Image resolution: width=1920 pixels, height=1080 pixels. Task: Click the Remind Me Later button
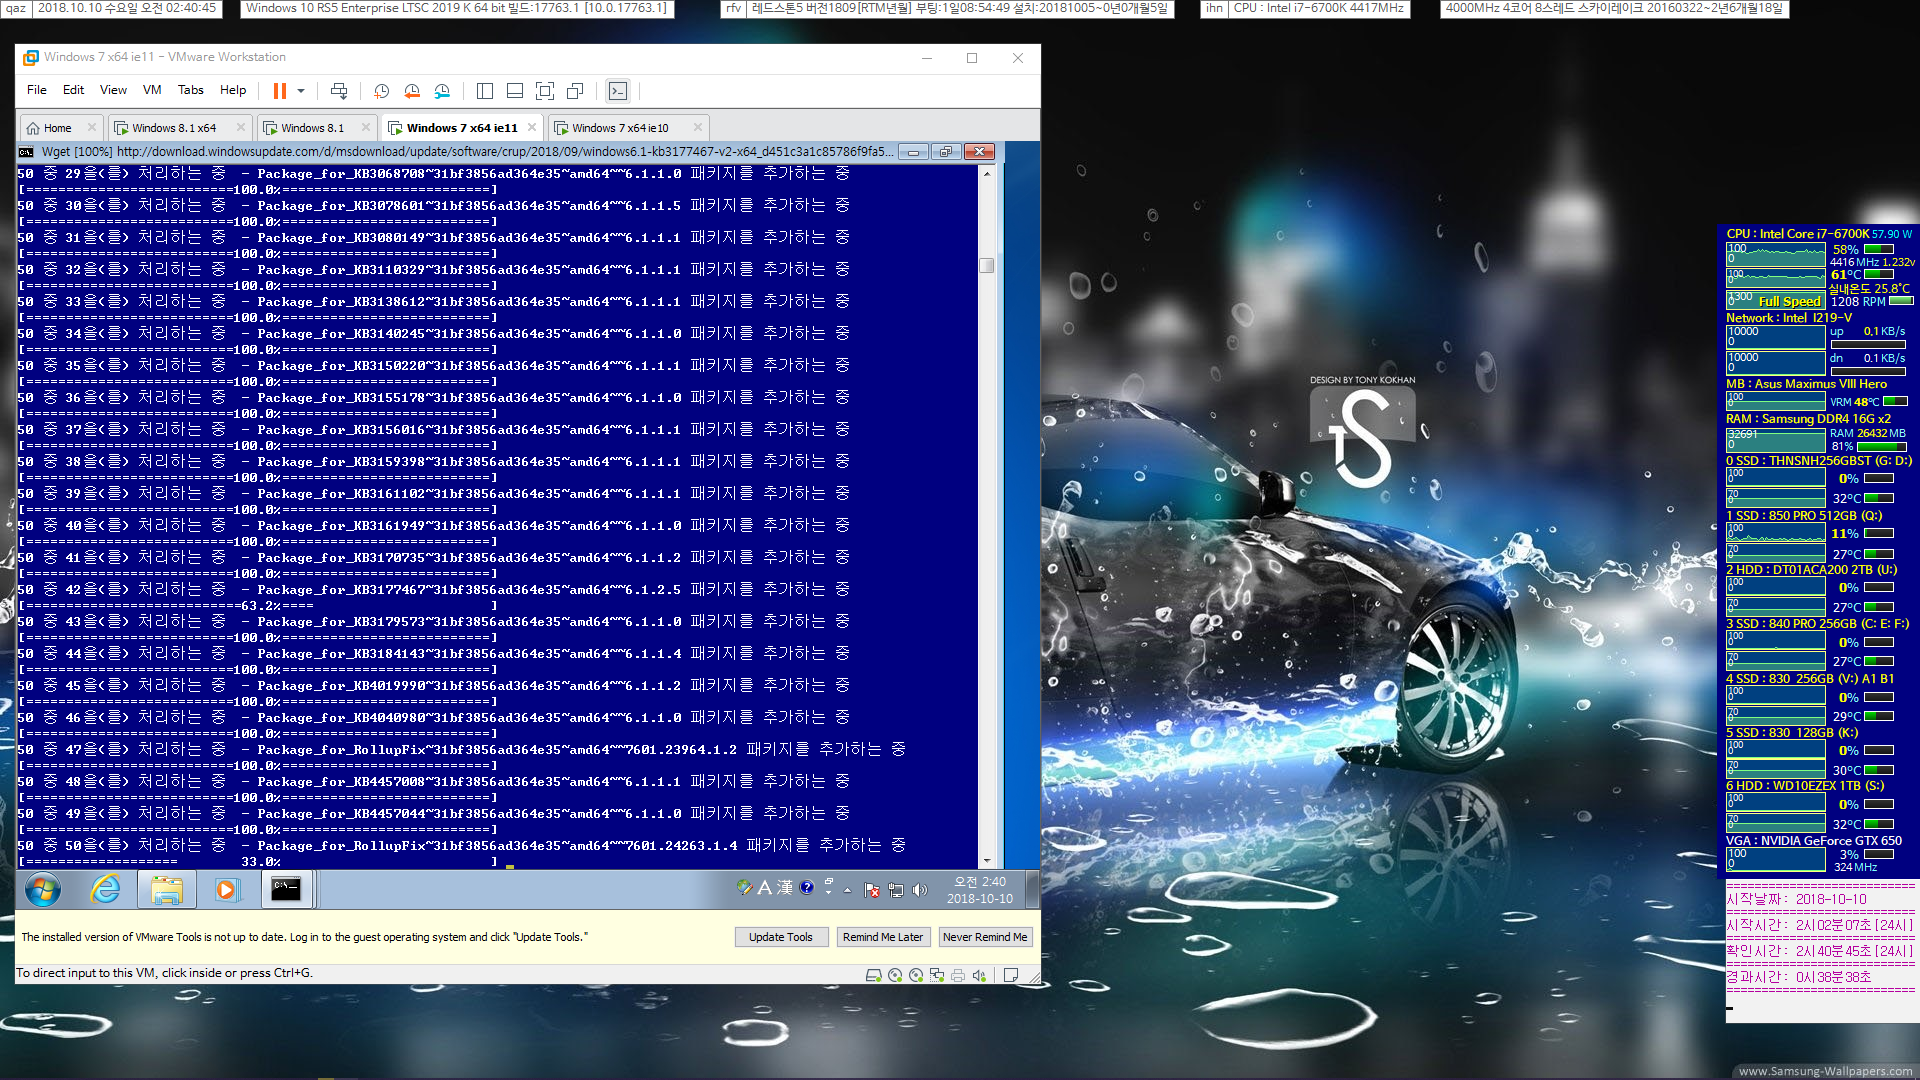[883, 937]
